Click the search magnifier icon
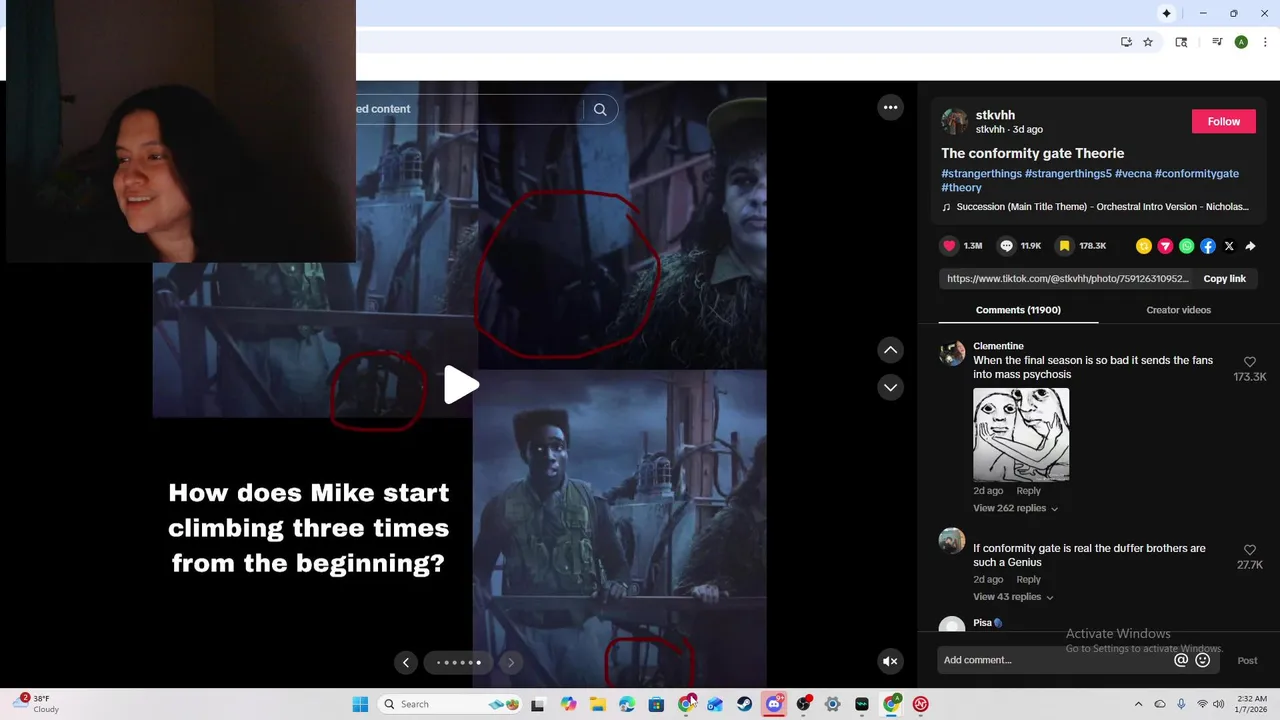Image resolution: width=1280 pixels, height=720 pixels. (x=600, y=109)
